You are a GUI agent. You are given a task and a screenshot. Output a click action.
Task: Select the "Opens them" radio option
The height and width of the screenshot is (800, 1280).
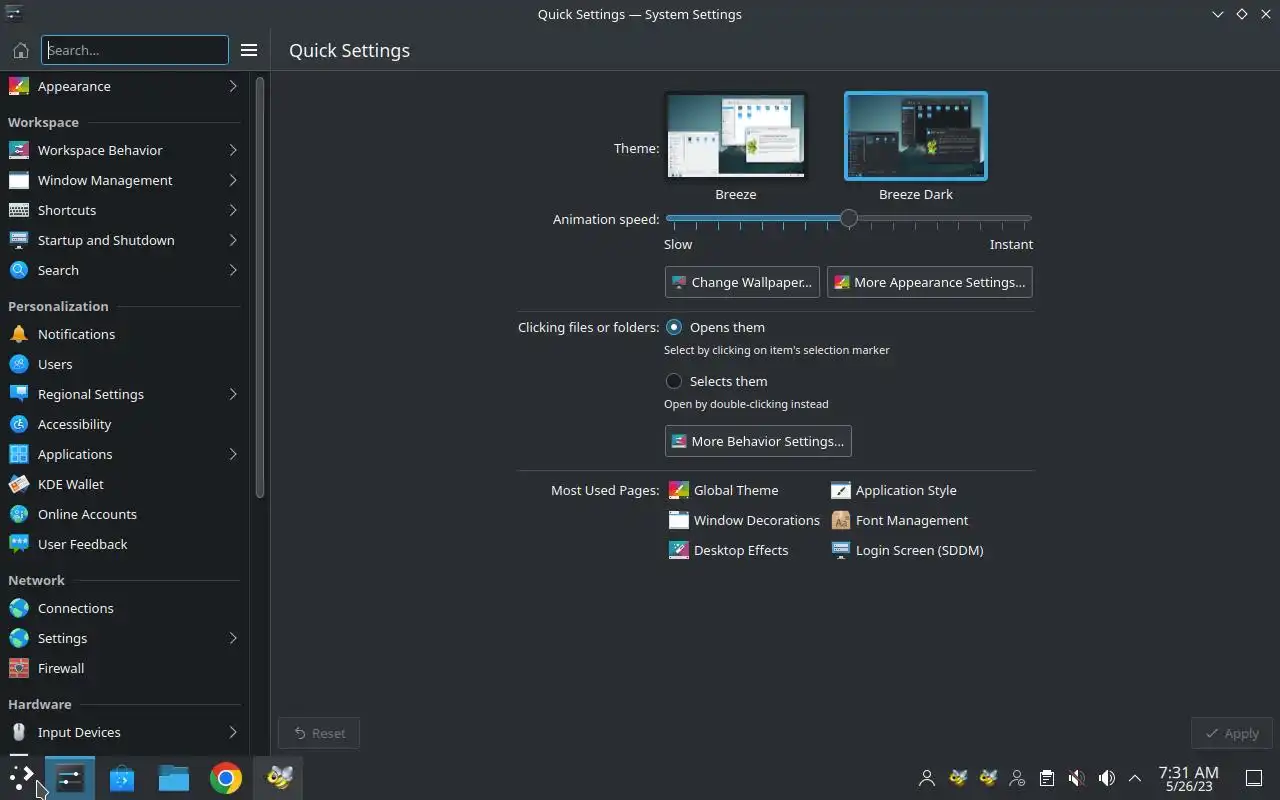pos(674,327)
